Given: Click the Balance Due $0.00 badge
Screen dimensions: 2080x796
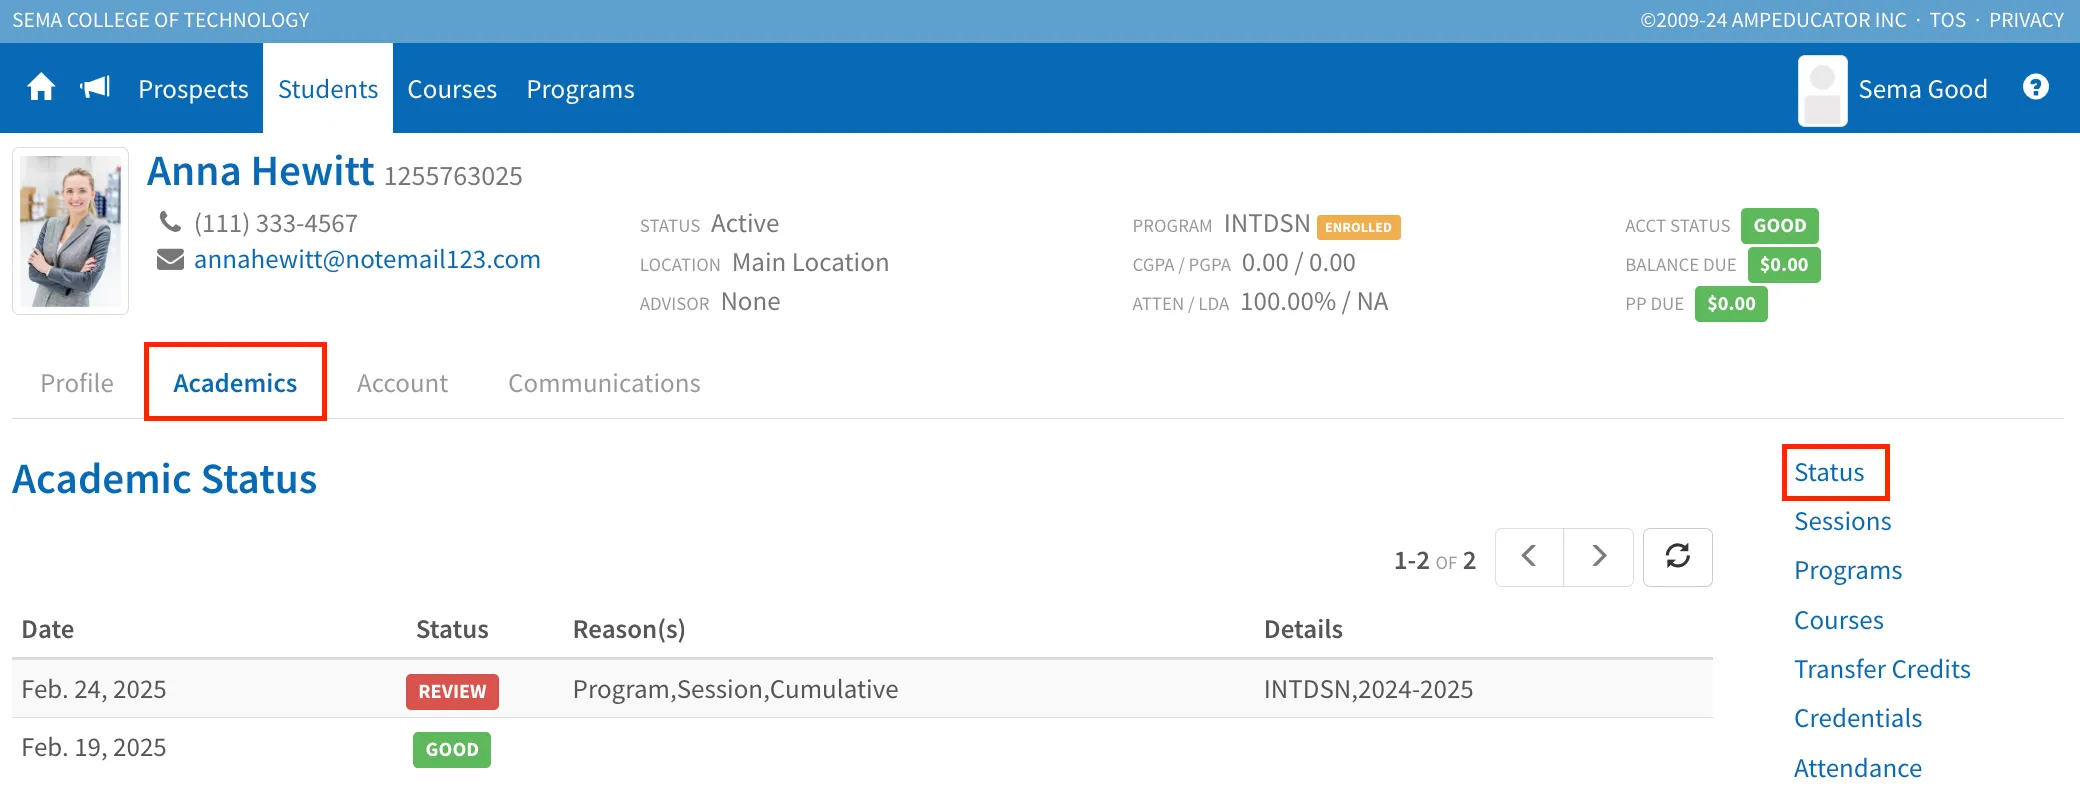Looking at the screenshot, I should pyautogui.click(x=1784, y=265).
